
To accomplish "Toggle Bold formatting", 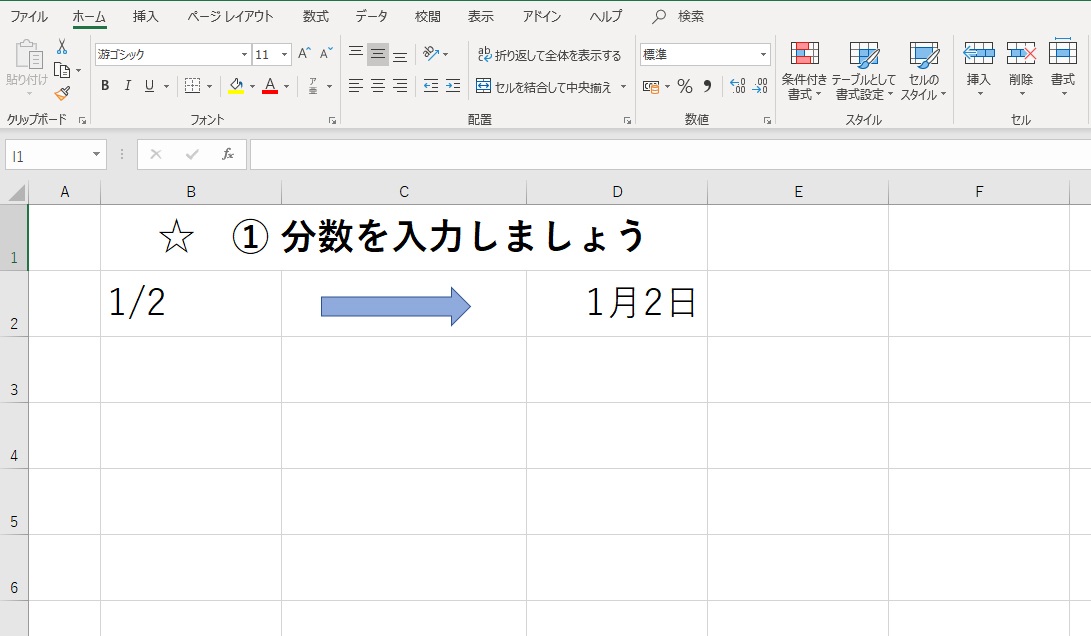I will (x=105, y=87).
